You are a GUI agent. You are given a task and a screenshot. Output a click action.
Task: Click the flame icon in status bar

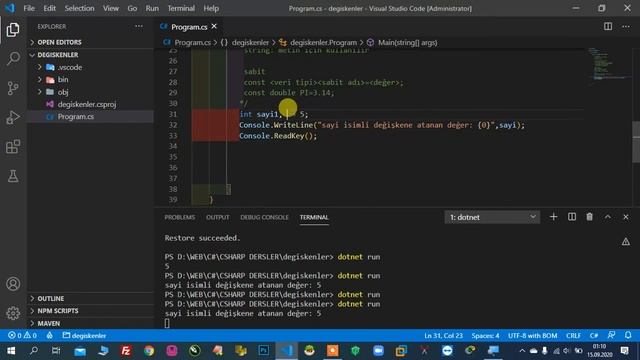pos(49,336)
